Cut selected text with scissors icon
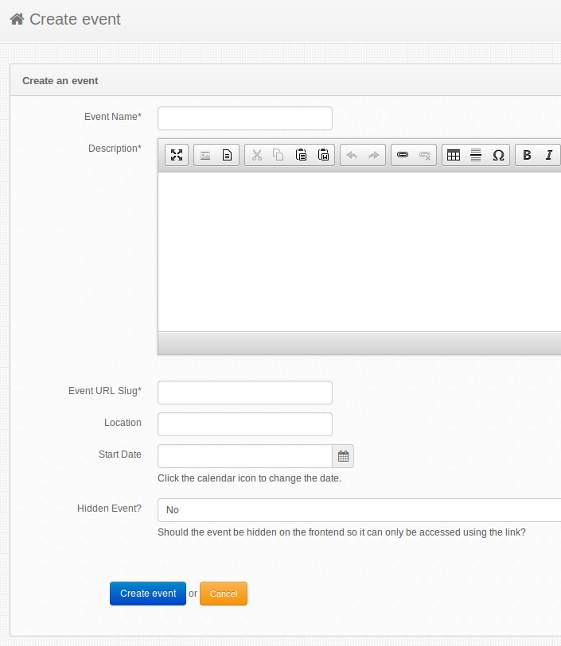 pyautogui.click(x=257, y=155)
